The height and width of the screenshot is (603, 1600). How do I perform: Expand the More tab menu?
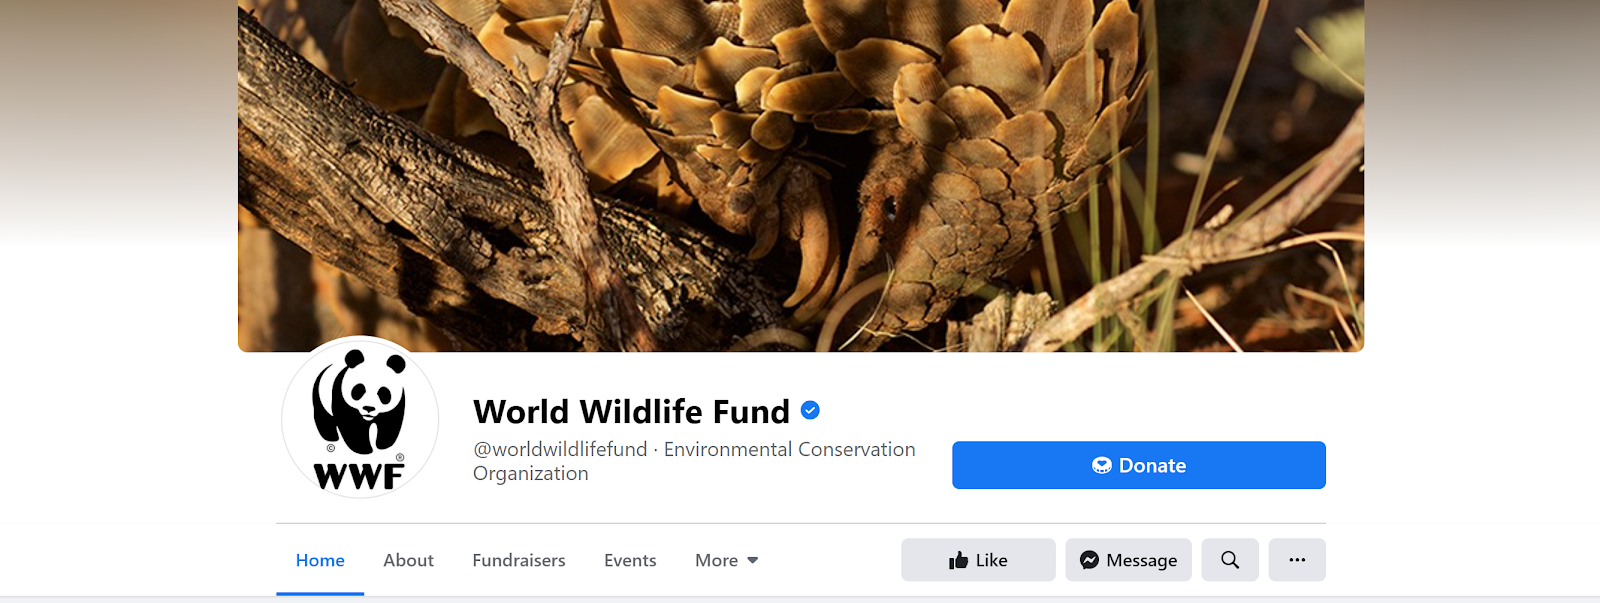pyautogui.click(x=717, y=560)
